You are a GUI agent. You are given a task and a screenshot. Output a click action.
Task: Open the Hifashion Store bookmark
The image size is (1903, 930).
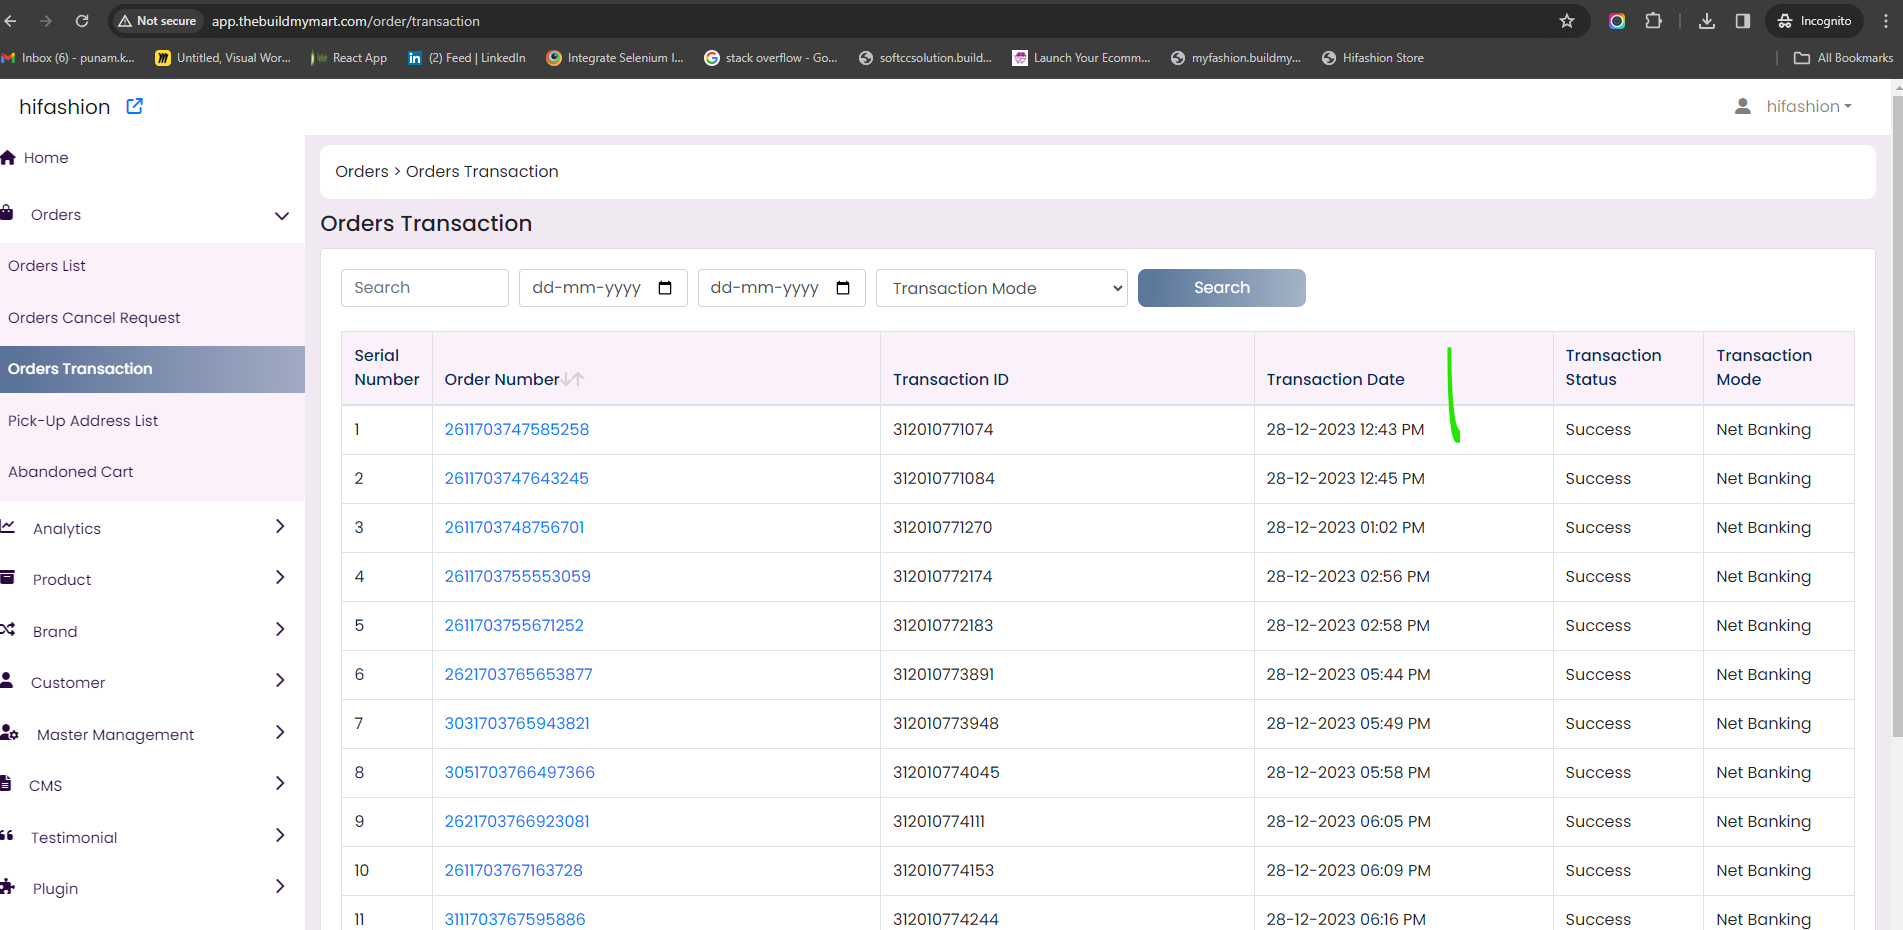1372,58
